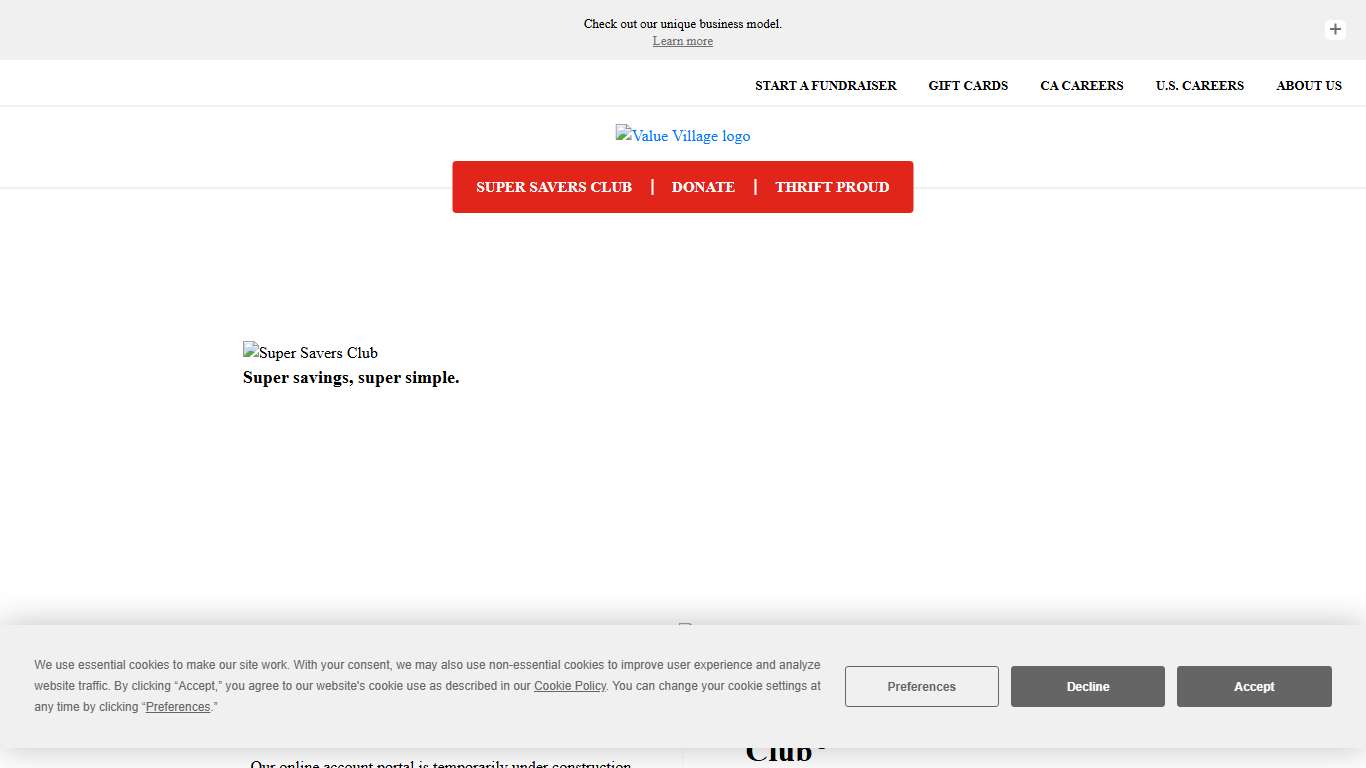Image resolution: width=1366 pixels, height=768 pixels.
Task: Go to Gift Cards page
Action: [968, 86]
